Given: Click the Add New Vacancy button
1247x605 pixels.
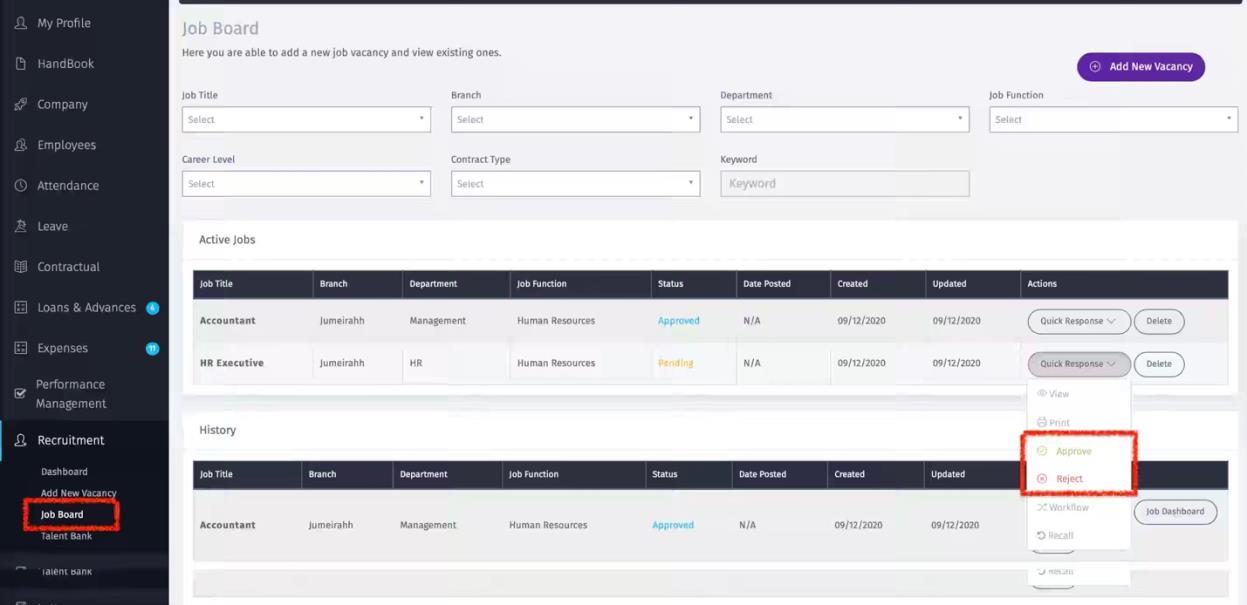Looking at the screenshot, I should pos(1141,67).
